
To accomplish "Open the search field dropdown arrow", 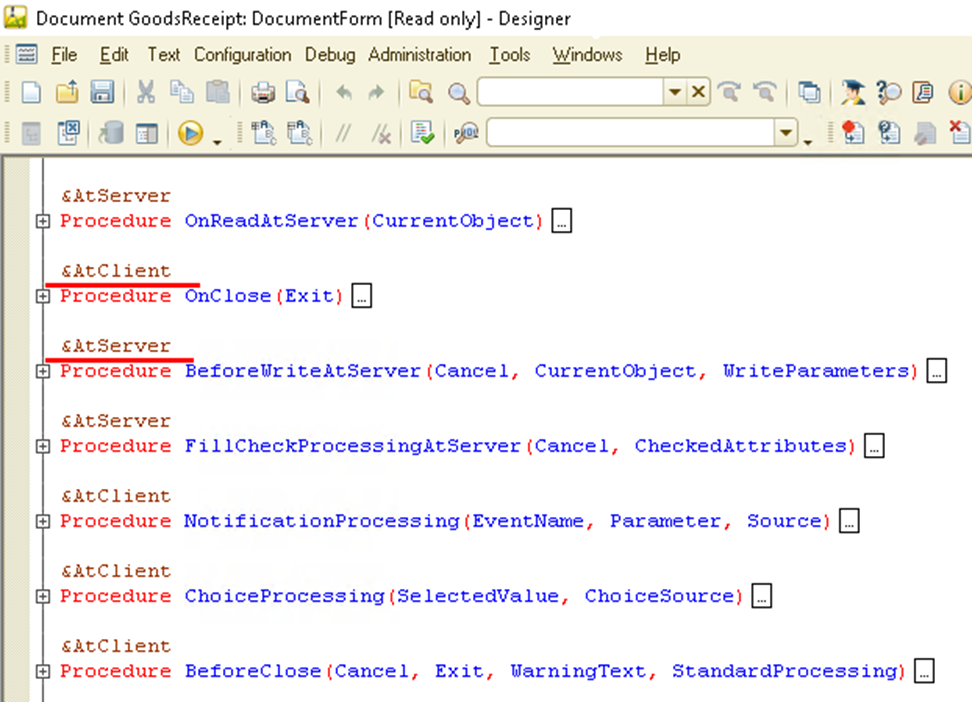I will pyautogui.click(x=675, y=93).
